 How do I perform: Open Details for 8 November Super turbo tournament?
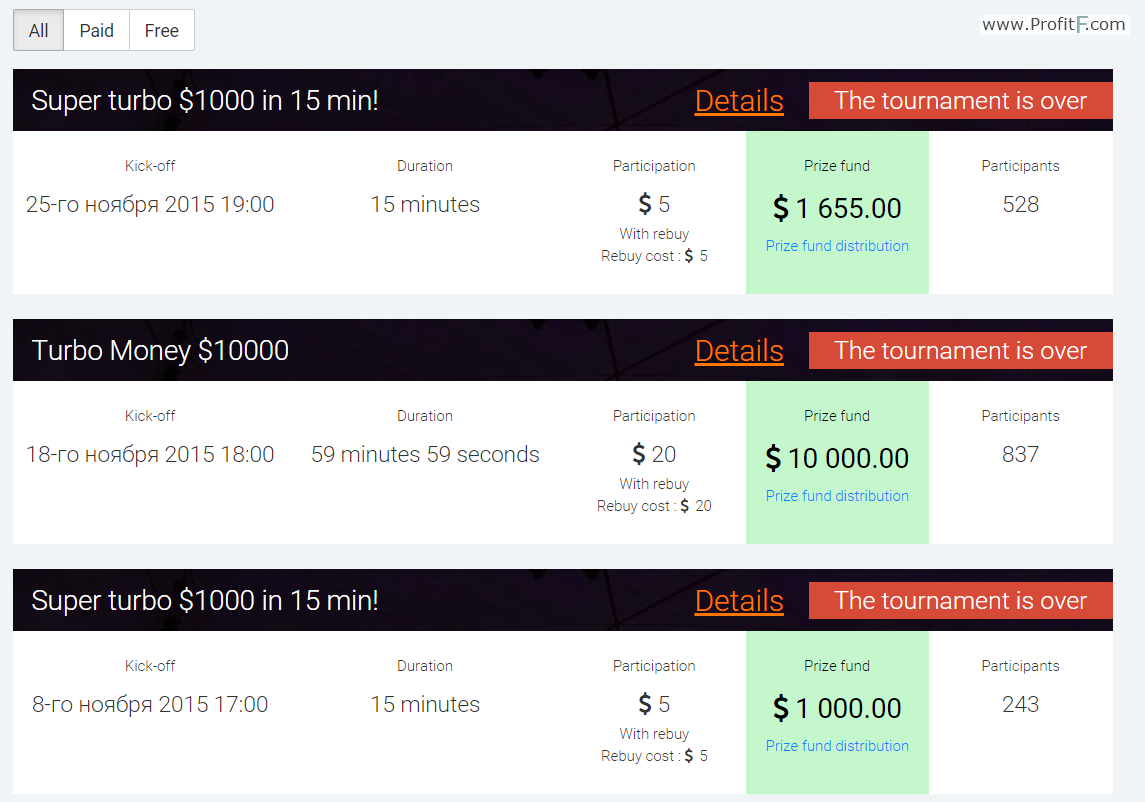pos(739,600)
